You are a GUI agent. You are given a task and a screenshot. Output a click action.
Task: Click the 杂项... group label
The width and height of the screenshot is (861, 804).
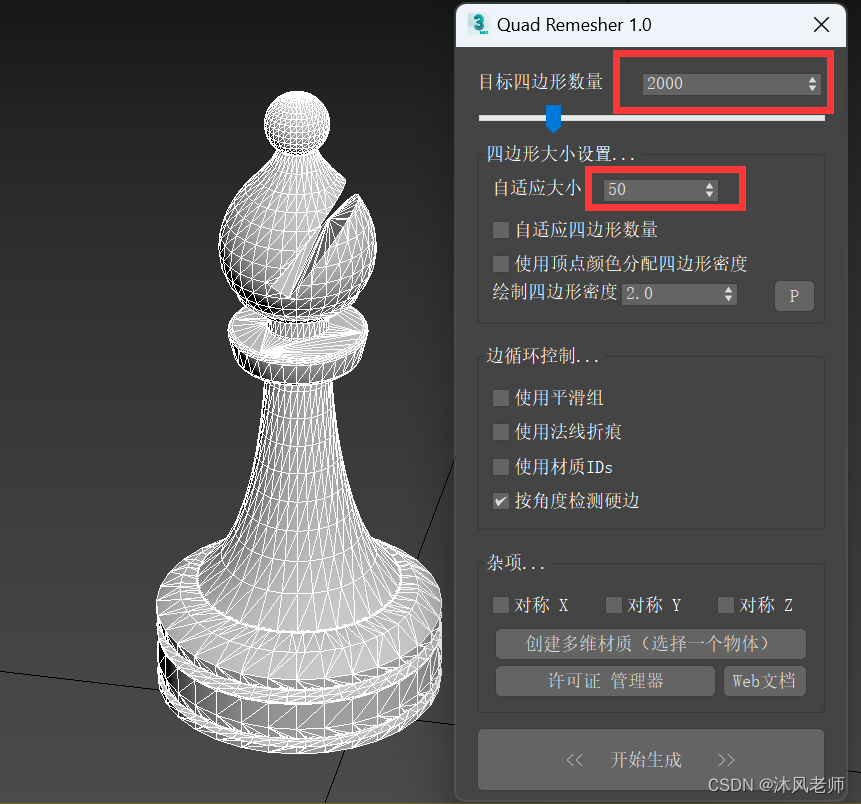pyautogui.click(x=516, y=562)
